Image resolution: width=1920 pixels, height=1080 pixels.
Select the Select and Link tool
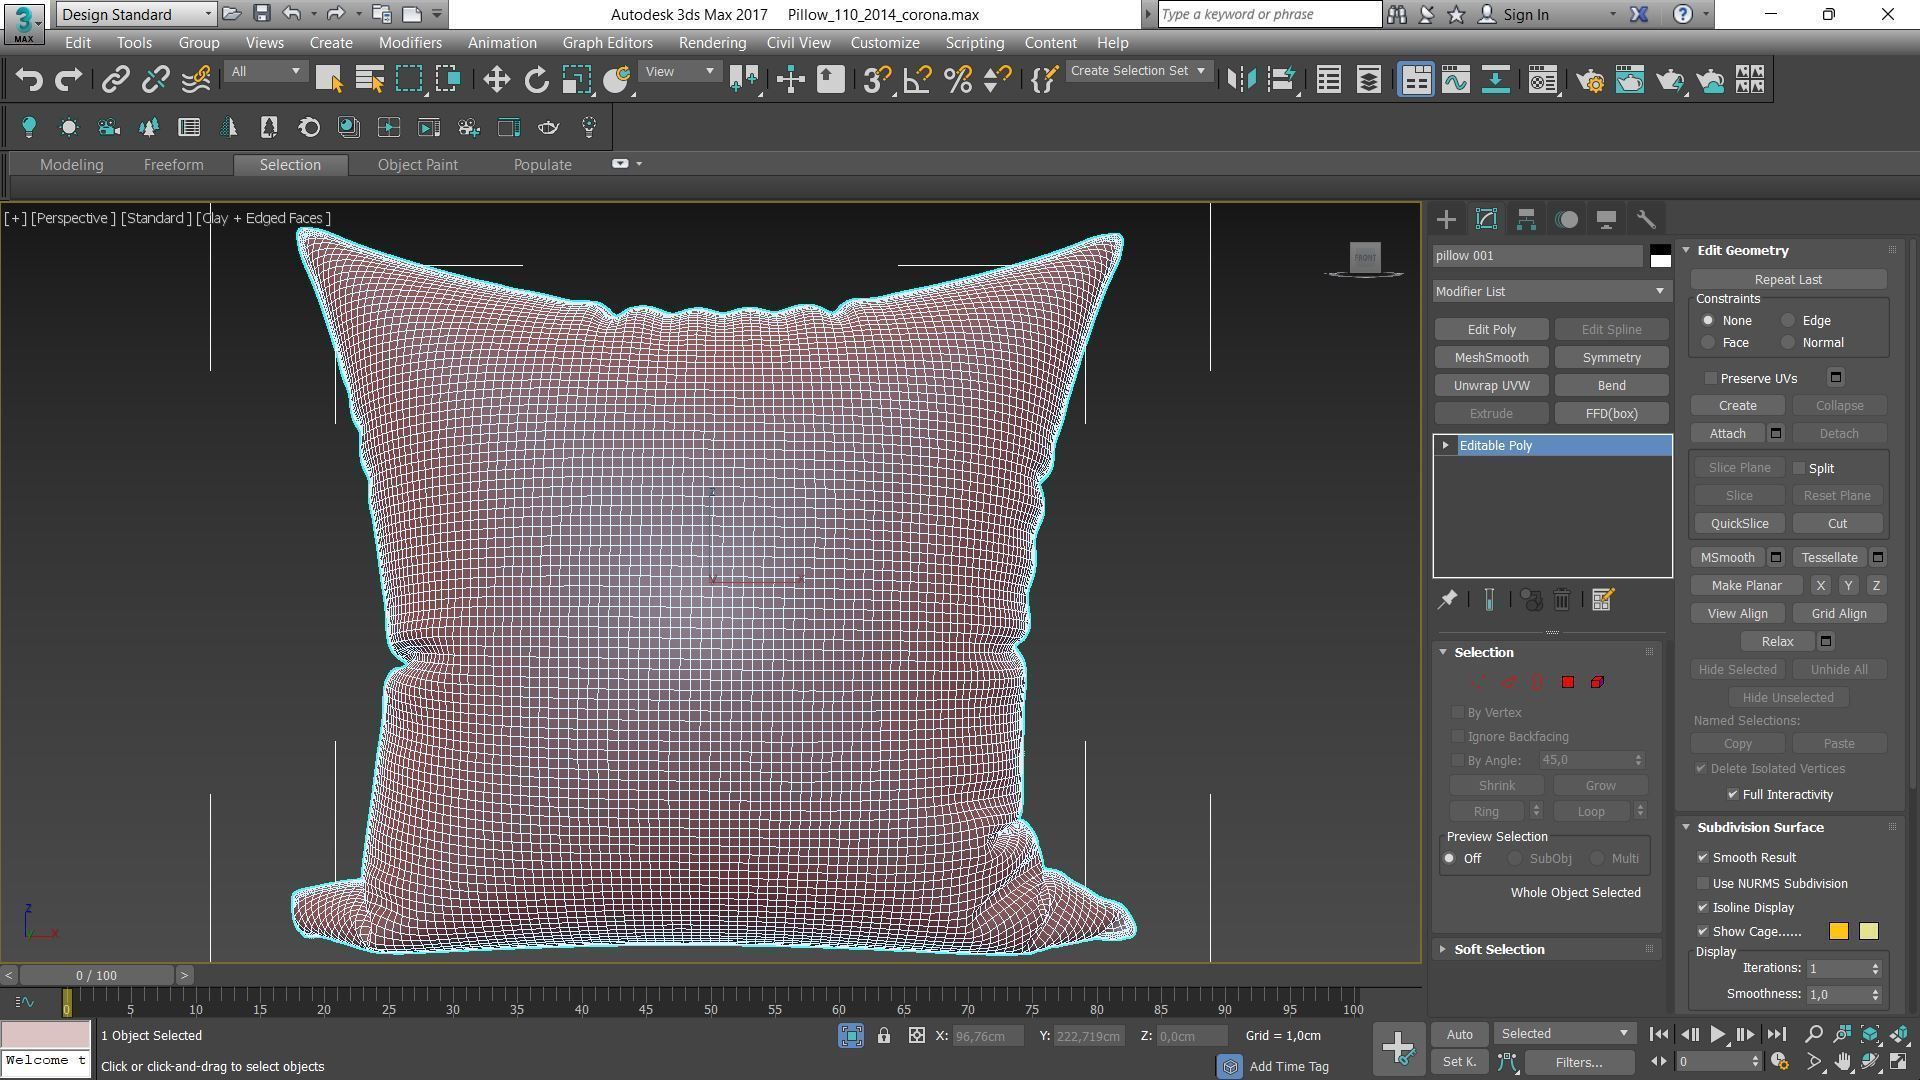coord(116,80)
